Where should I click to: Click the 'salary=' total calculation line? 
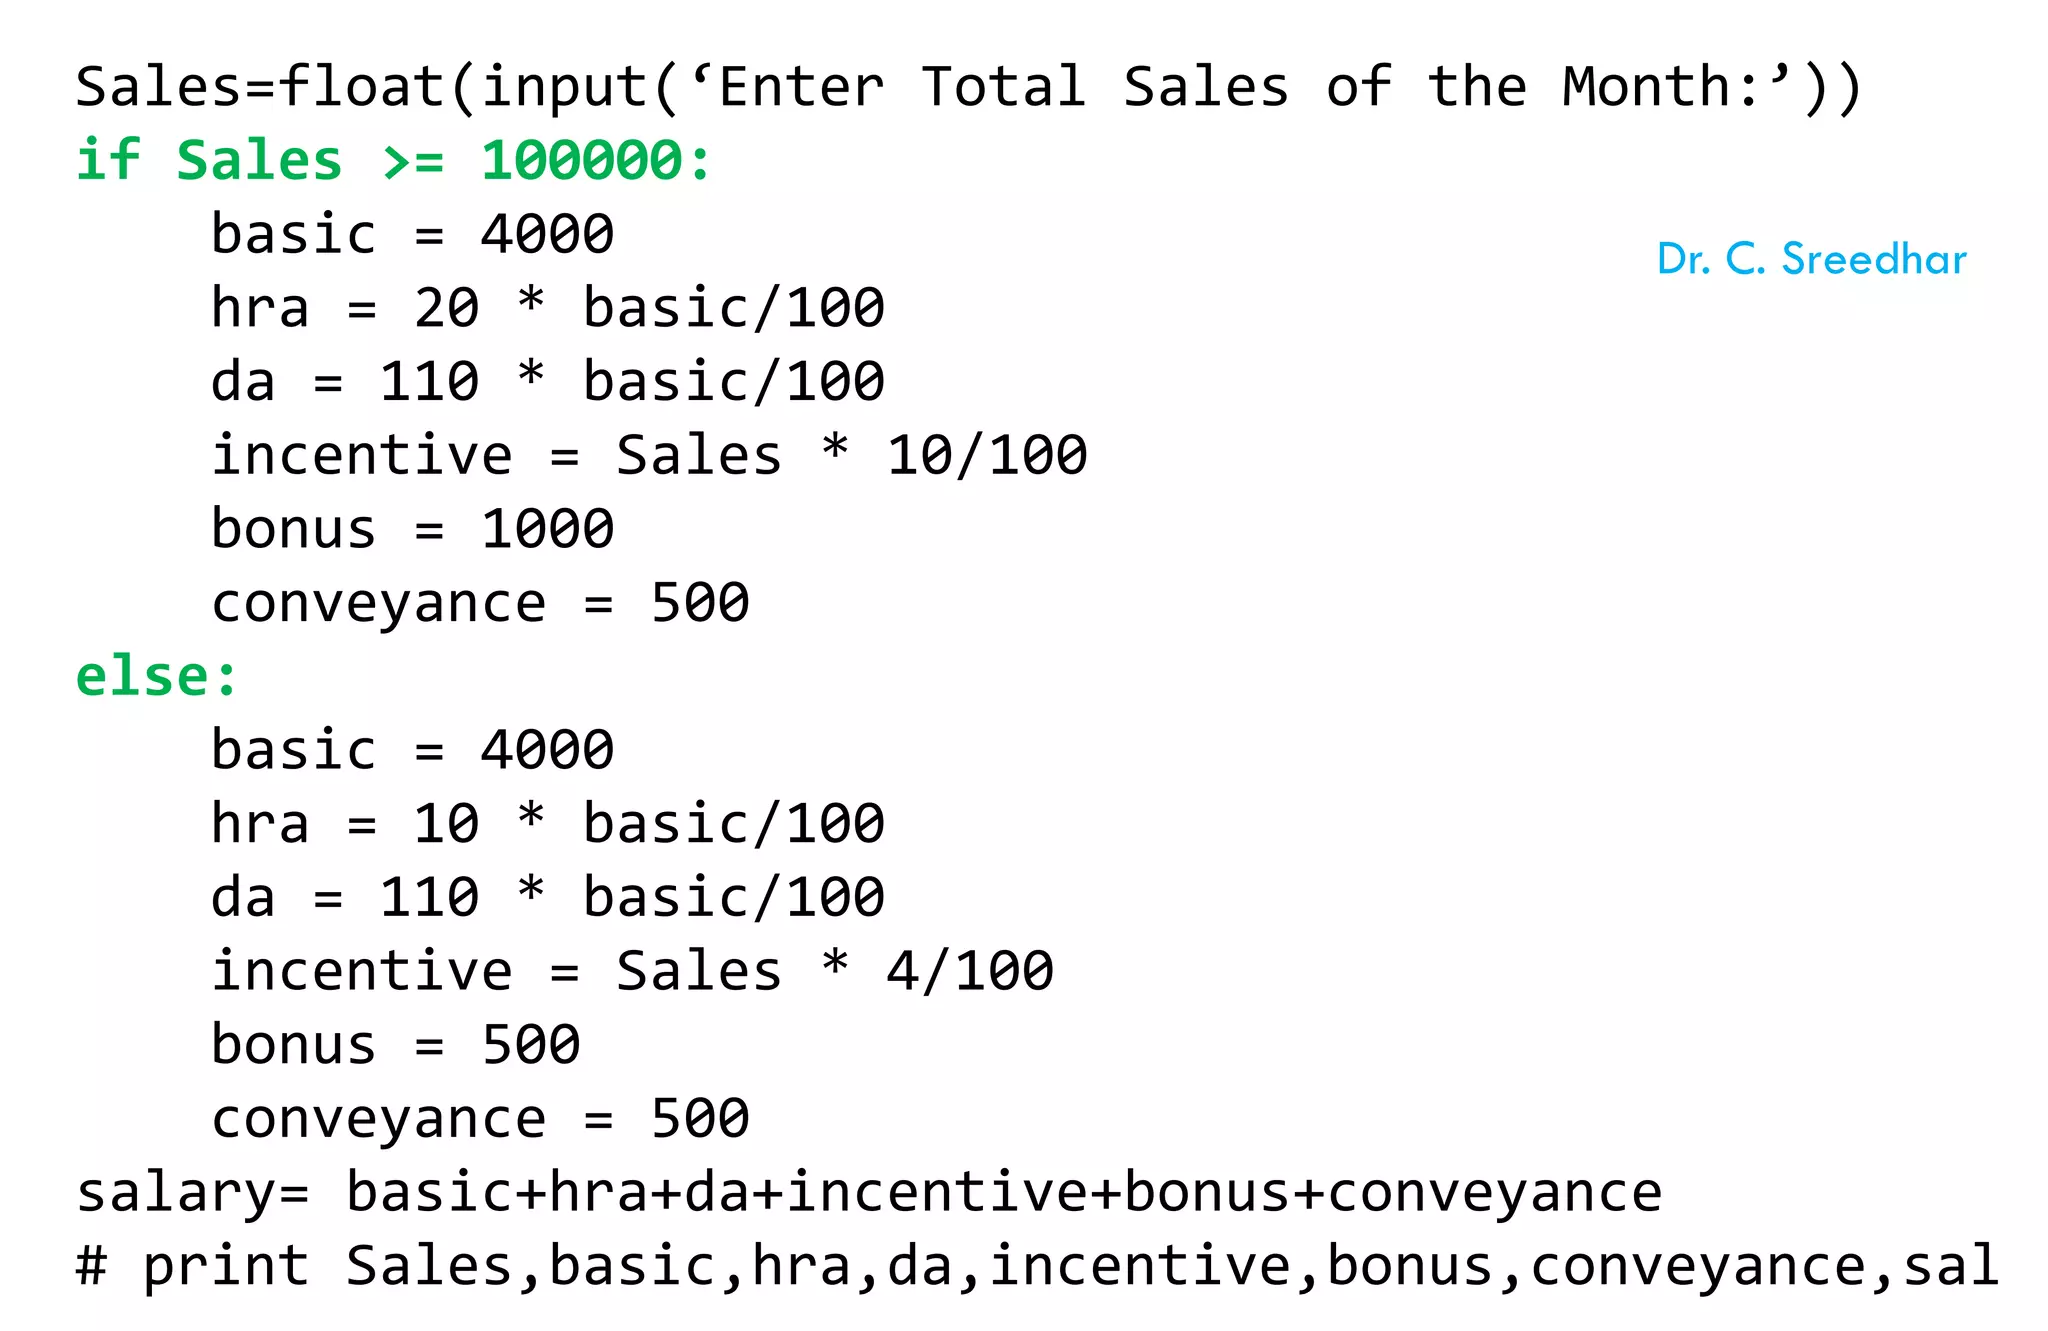[868, 1193]
